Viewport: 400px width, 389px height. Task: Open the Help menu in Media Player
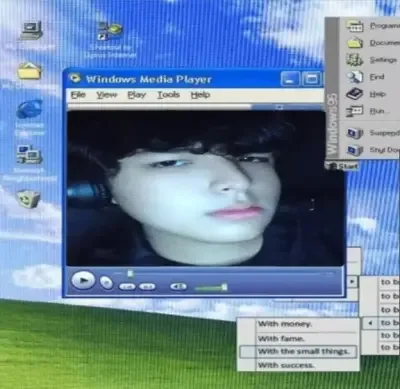click(x=200, y=95)
